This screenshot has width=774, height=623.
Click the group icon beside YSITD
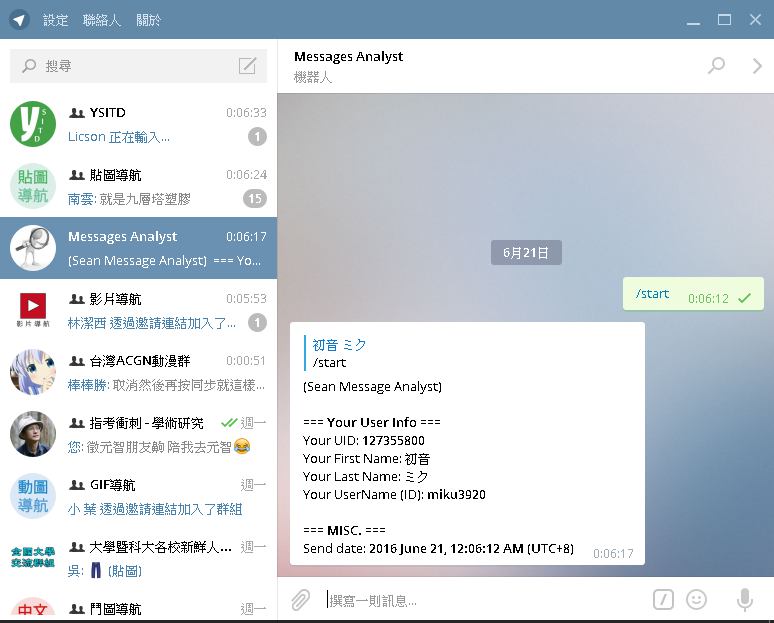tap(77, 113)
